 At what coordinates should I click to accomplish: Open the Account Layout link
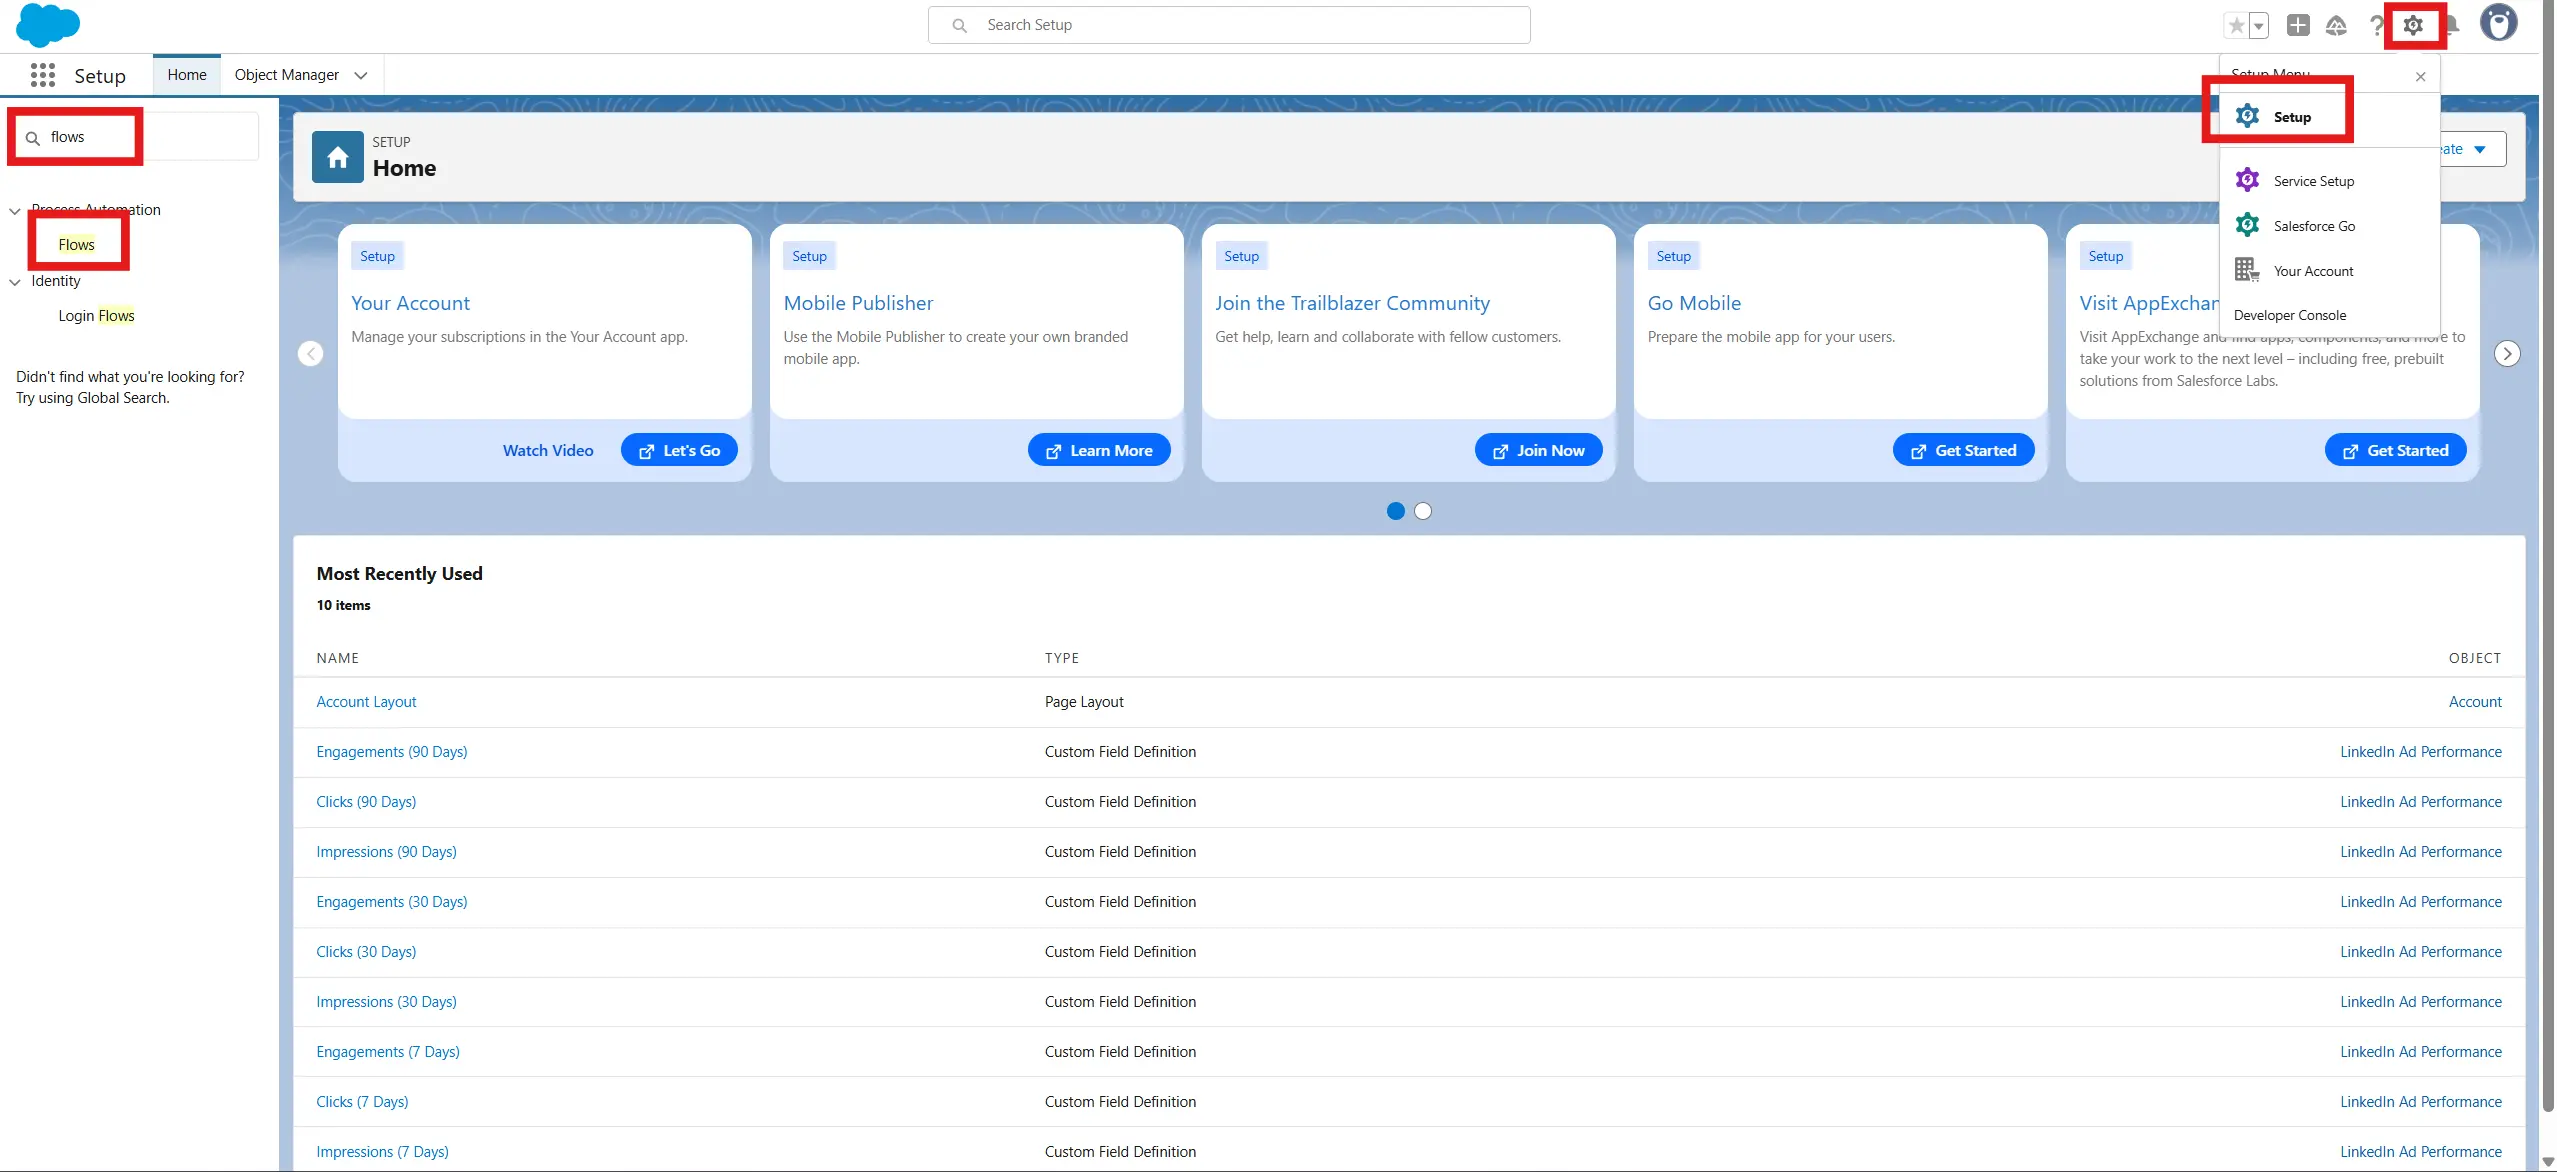[x=366, y=702]
